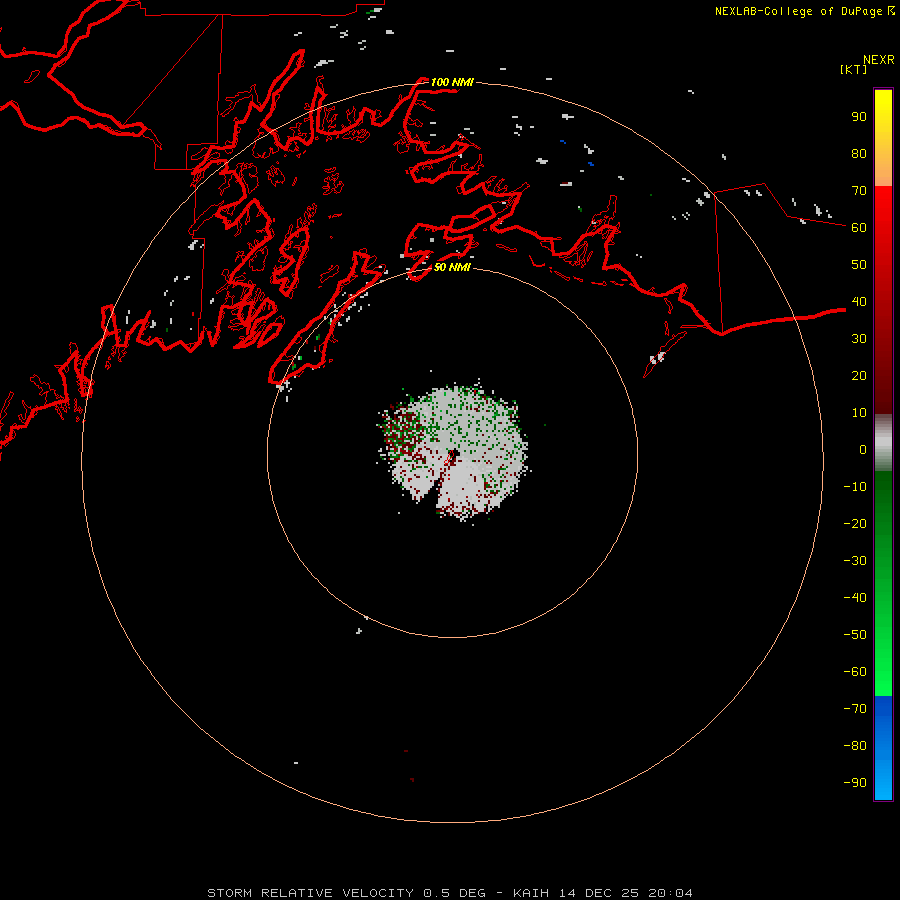Click the -50 scale label
The height and width of the screenshot is (900, 900).
point(855,635)
